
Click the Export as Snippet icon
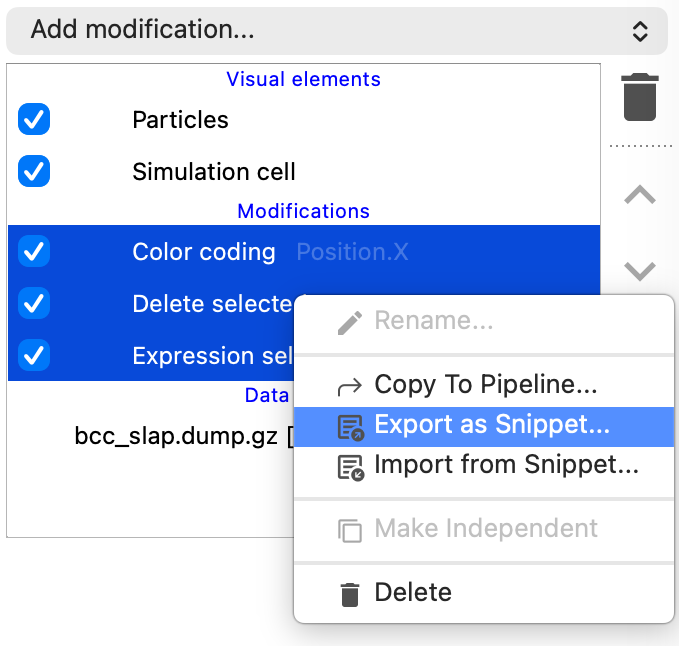[x=349, y=426]
